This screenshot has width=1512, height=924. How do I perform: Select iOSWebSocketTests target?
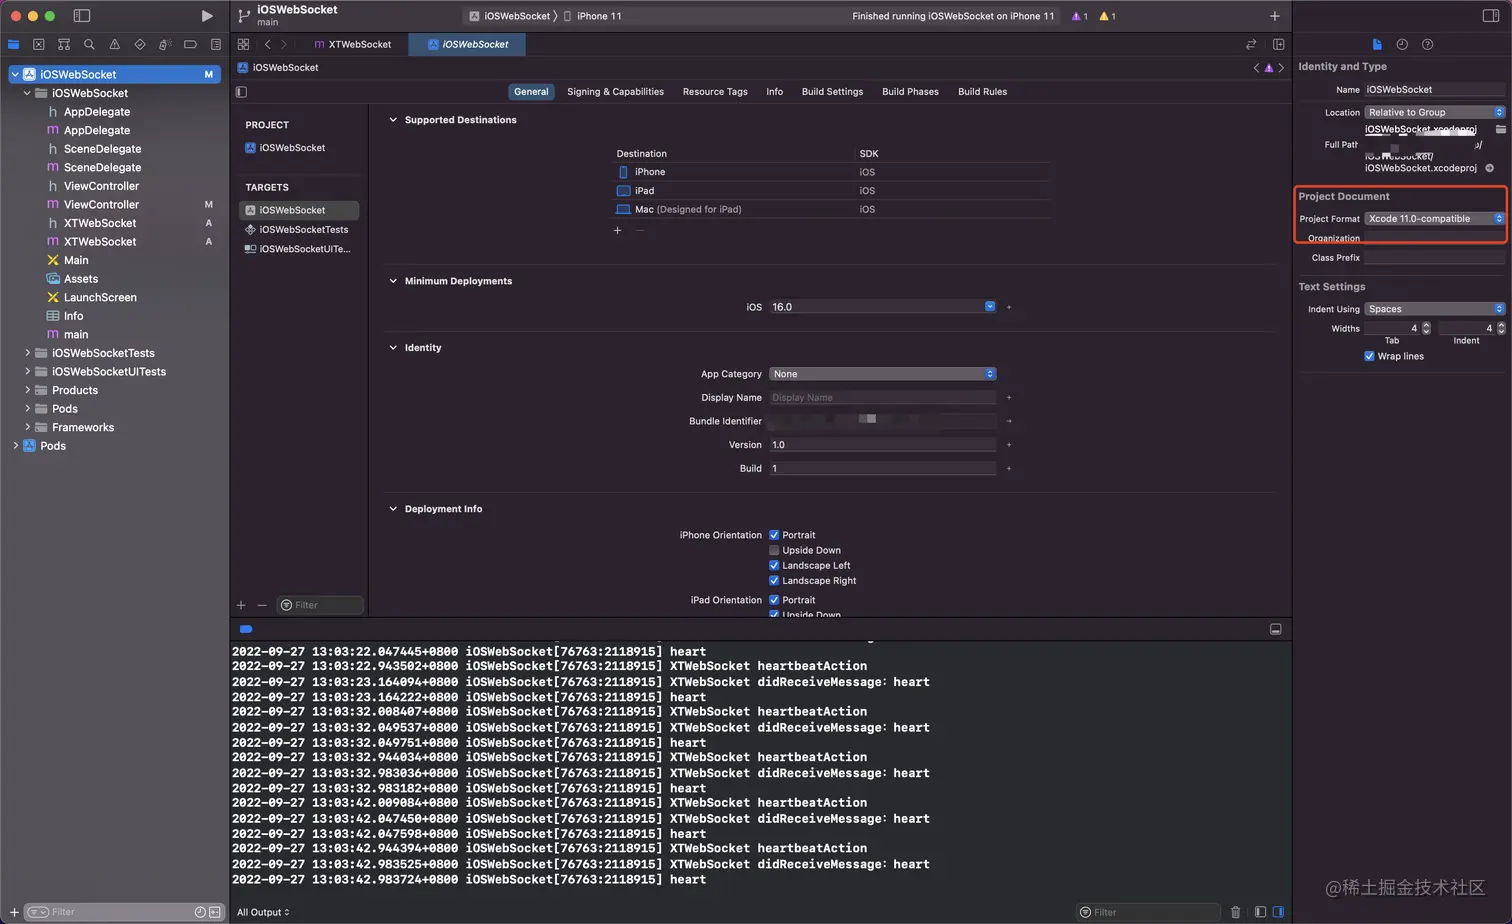pos(298,229)
